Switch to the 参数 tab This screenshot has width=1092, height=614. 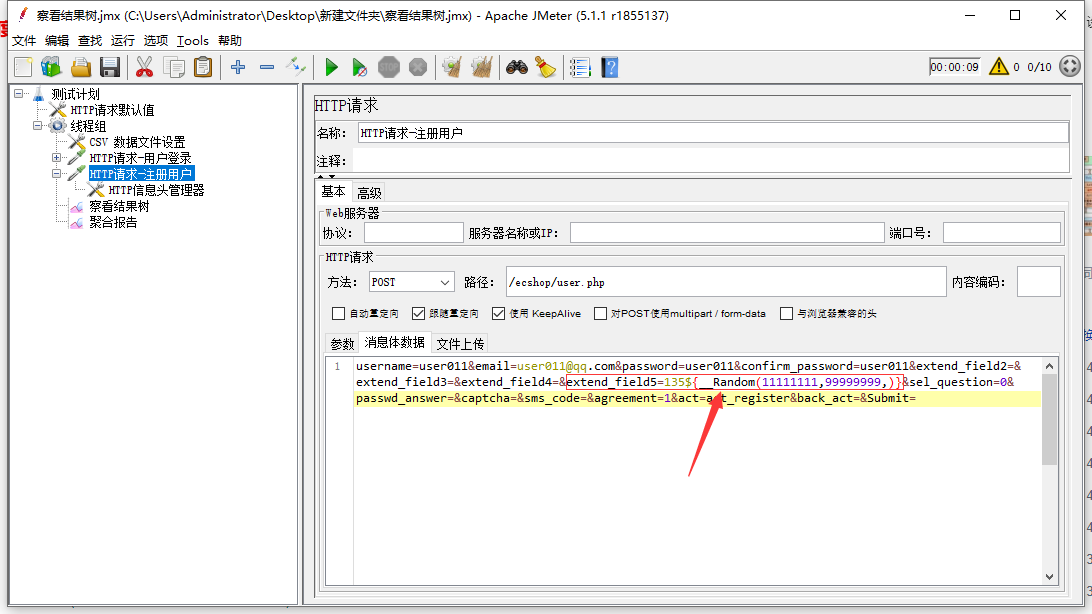[x=342, y=344]
